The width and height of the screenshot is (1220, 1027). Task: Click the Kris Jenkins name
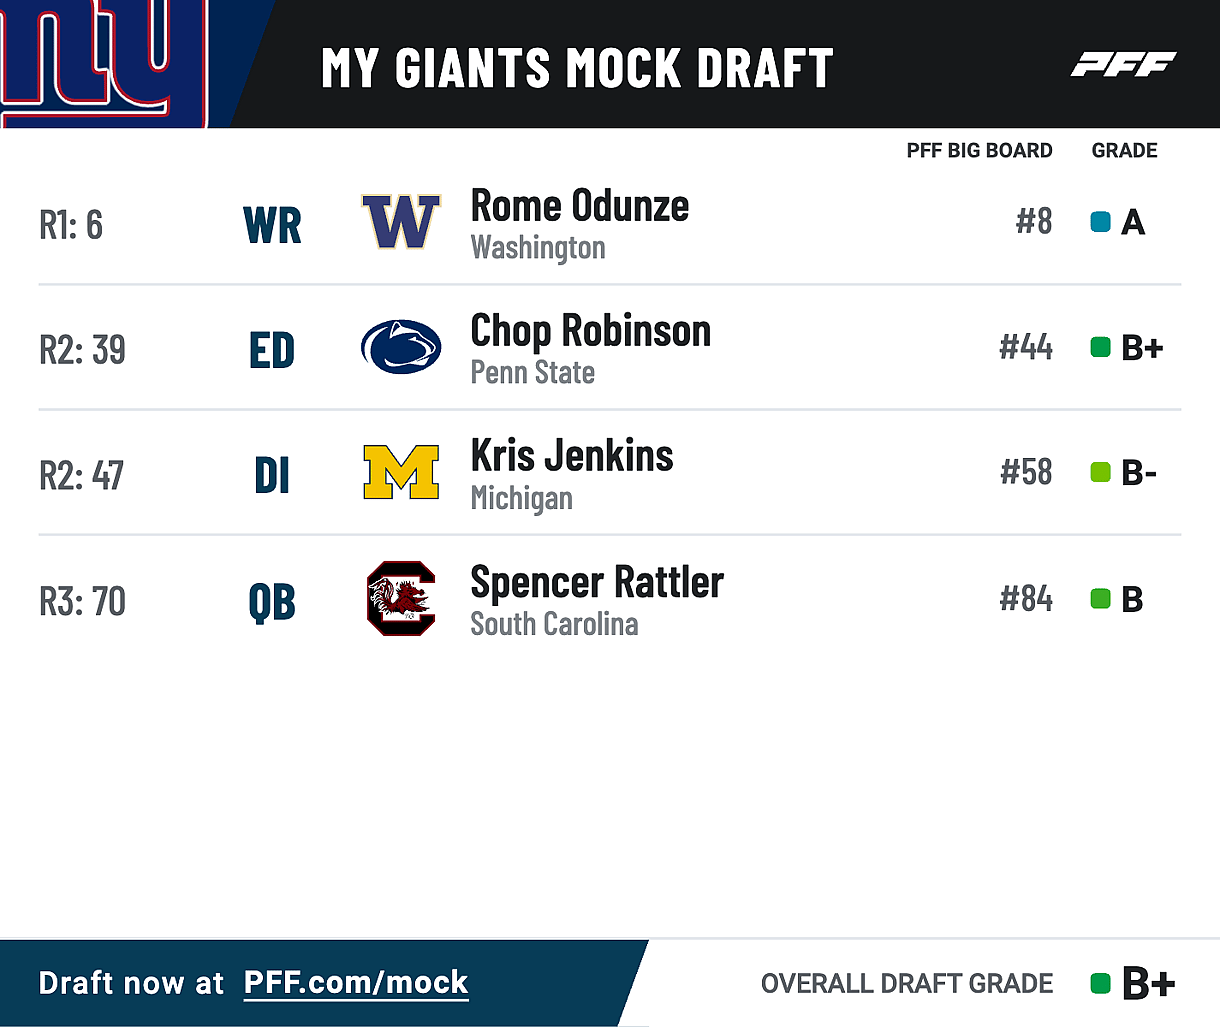coord(572,456)
